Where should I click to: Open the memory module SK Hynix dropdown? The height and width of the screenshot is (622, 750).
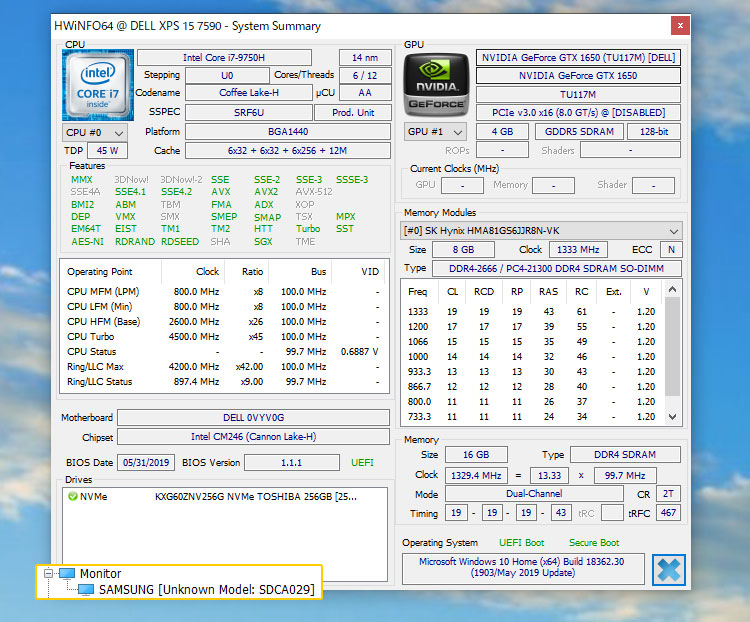pyautogui.click(x=541, y=231)
